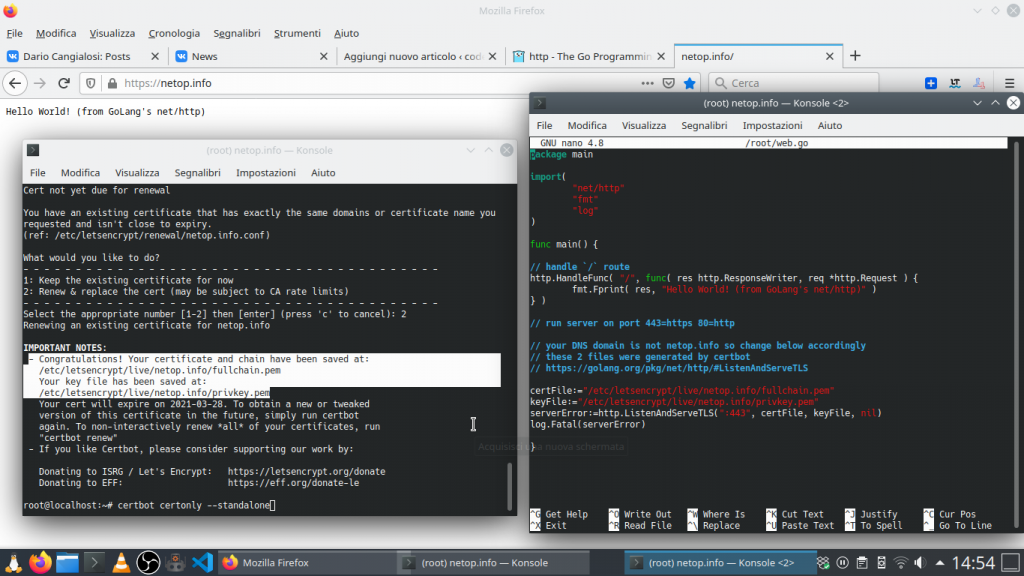Image resolution: width=1024 pixels, height=576 pixels.
Task: Open Modifica menu in left Konsole window
Action: click(80, 173)
